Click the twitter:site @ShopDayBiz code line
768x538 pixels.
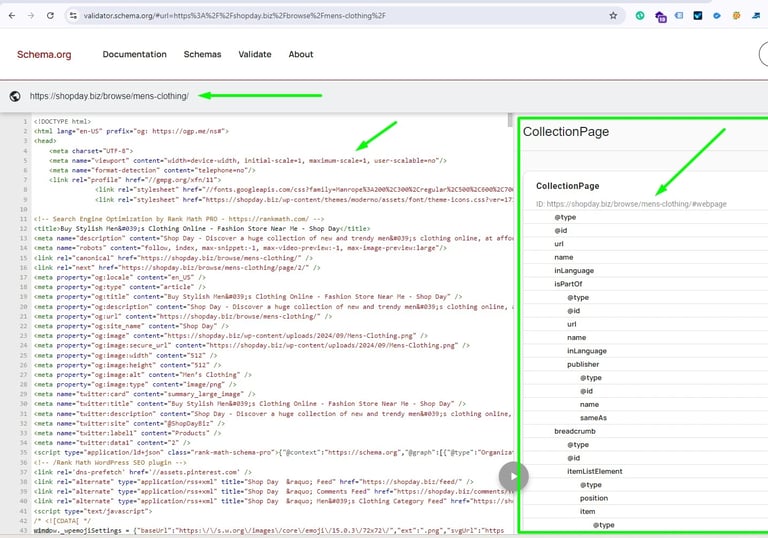pos(129,423)
